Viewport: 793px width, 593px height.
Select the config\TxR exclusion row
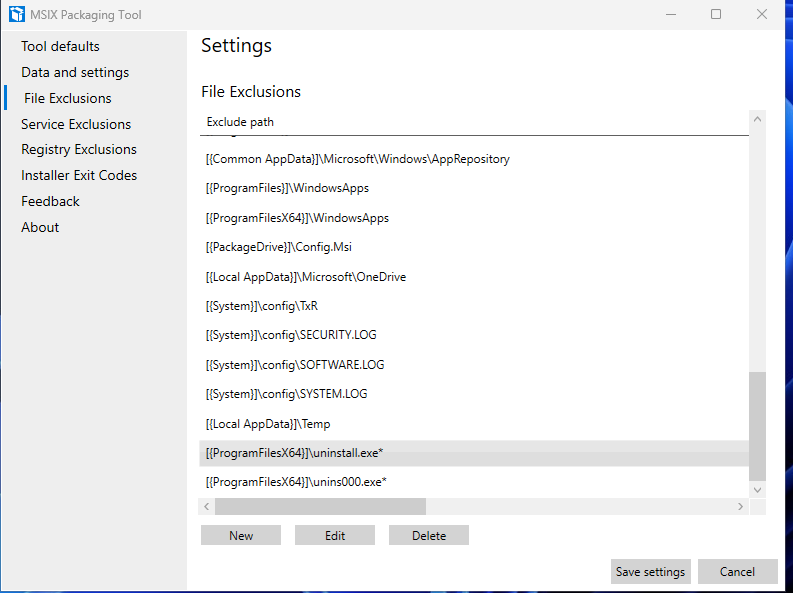click(474, 306)
